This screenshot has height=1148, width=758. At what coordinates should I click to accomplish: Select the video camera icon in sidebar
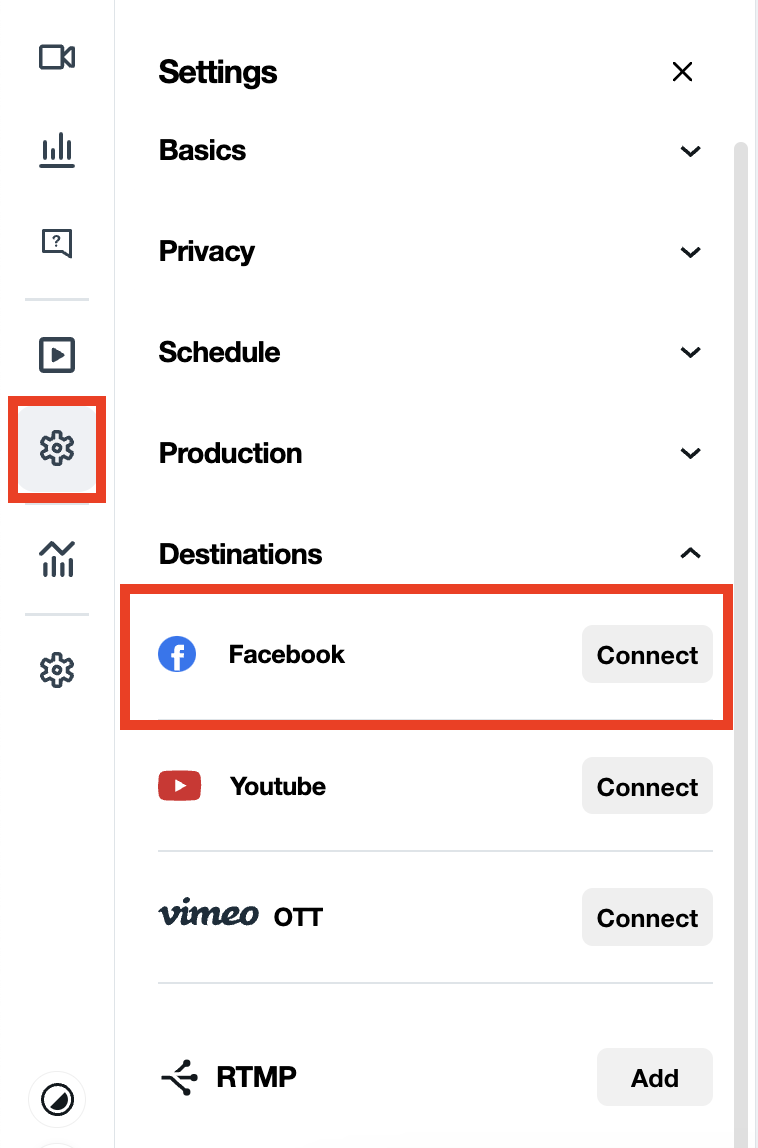point(57,57)
